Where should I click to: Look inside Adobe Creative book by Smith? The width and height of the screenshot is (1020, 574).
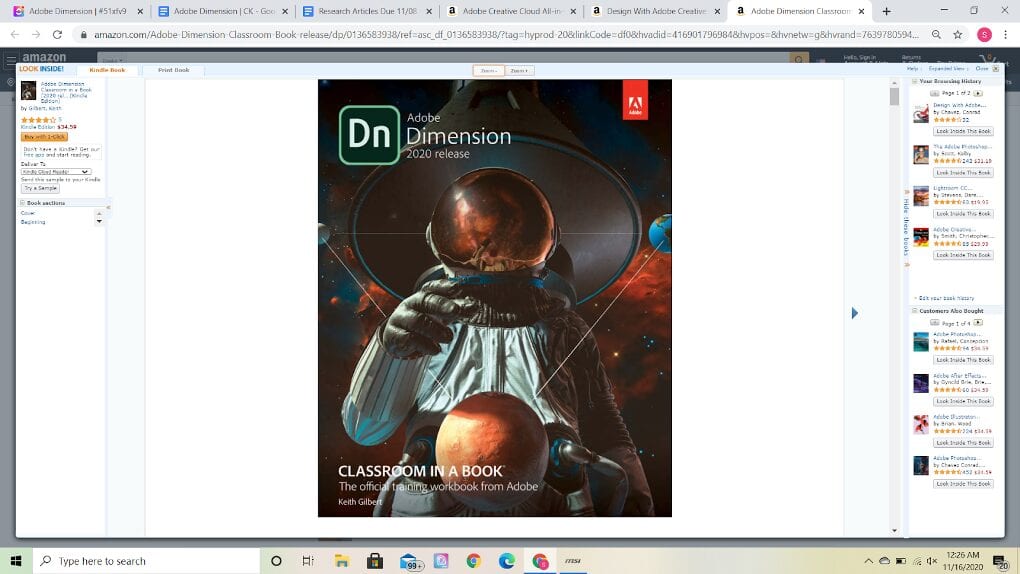pos(963,255)
